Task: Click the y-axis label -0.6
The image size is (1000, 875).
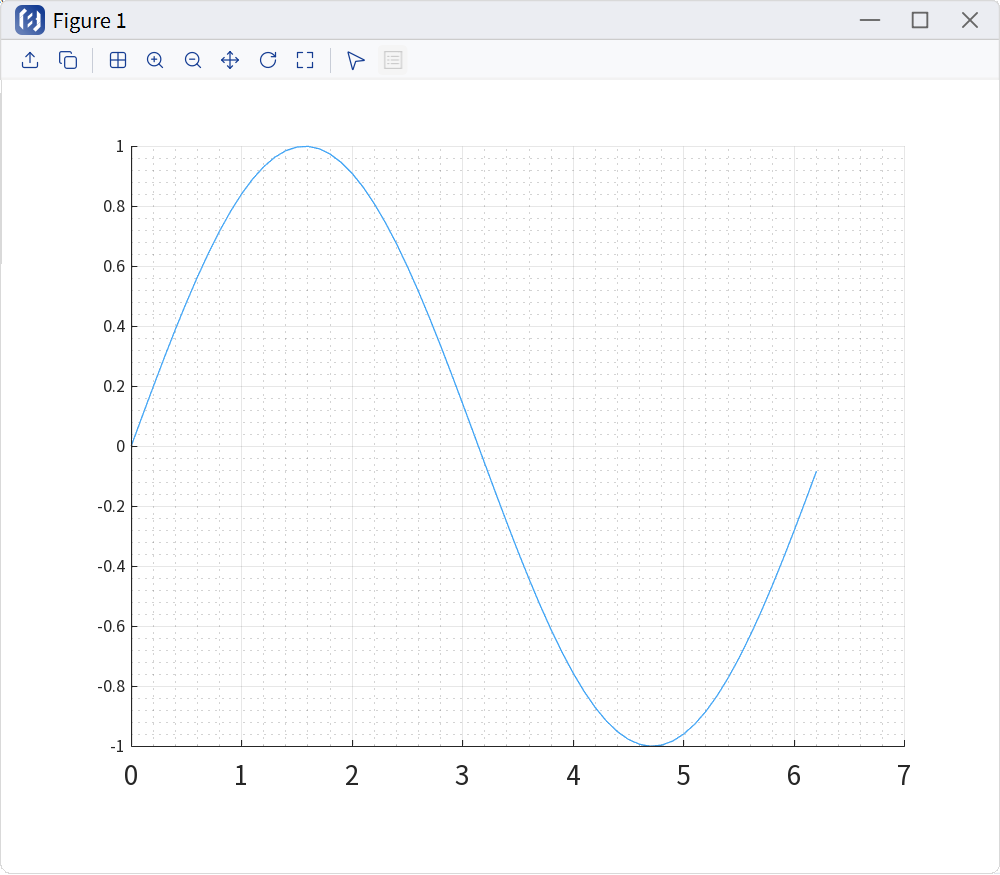Action: pos(112,626)
